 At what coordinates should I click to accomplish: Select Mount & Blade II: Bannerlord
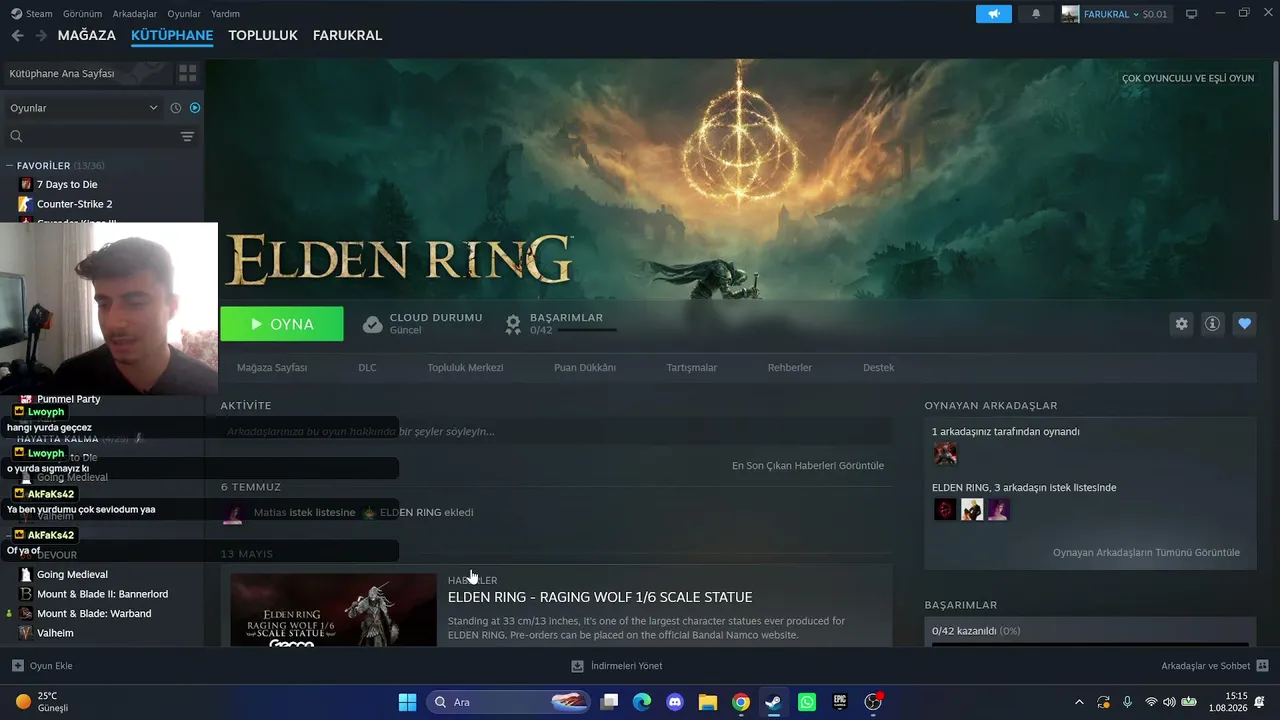pyautogui.click(x=102, y=594)
